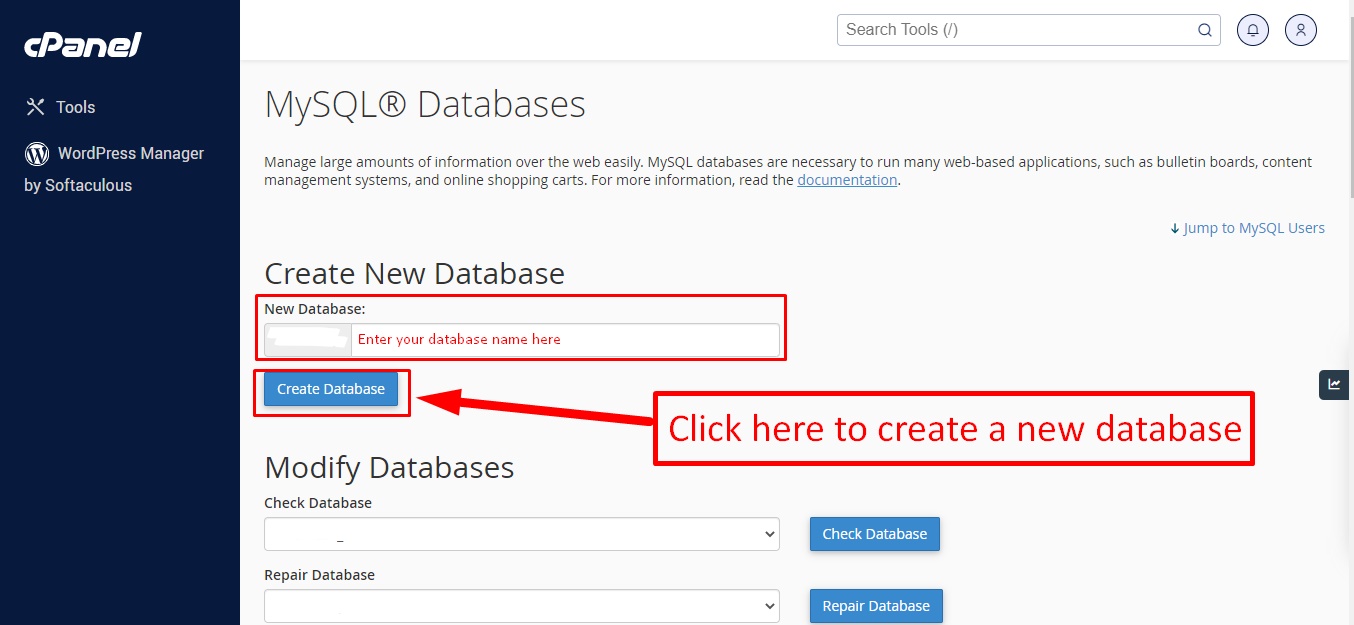Screen dimensions: 1354x625
Task: Click the magnifier icon in the search box
Action: pos(1205,30)
